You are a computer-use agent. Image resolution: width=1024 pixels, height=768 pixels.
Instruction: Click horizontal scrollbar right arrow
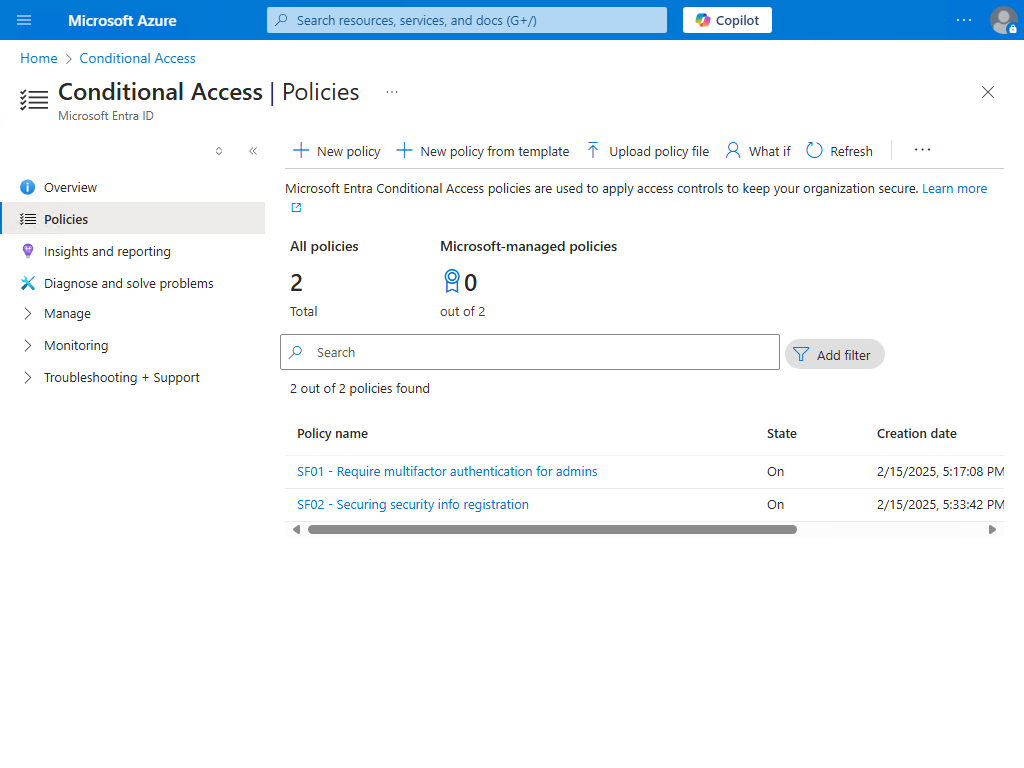992,530
